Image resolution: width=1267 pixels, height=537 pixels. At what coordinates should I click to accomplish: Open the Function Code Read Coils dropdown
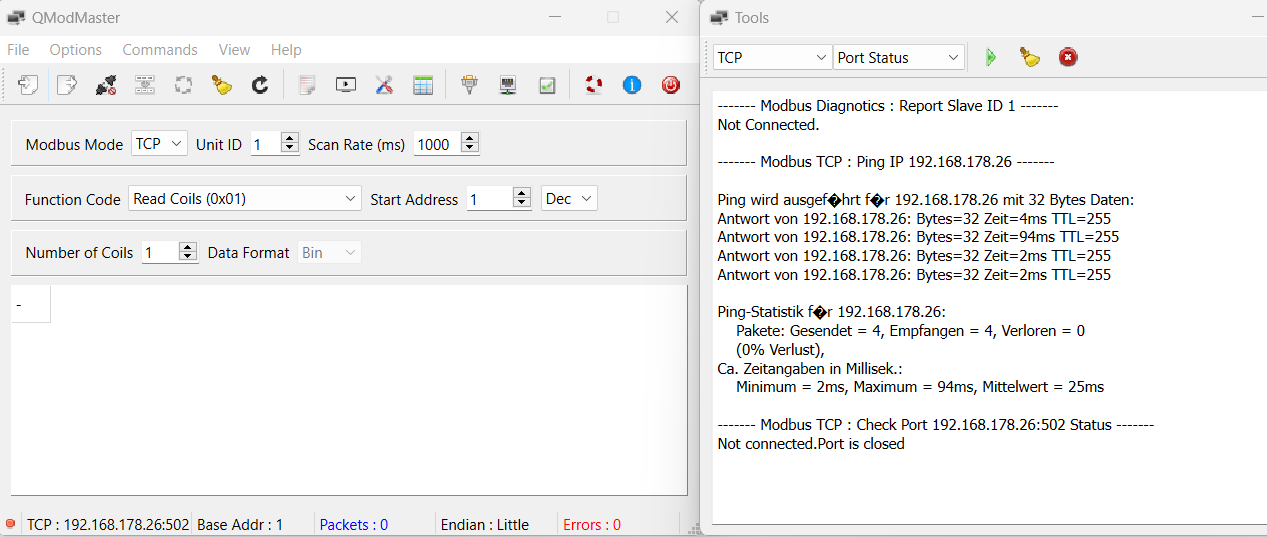pos(245,199)
